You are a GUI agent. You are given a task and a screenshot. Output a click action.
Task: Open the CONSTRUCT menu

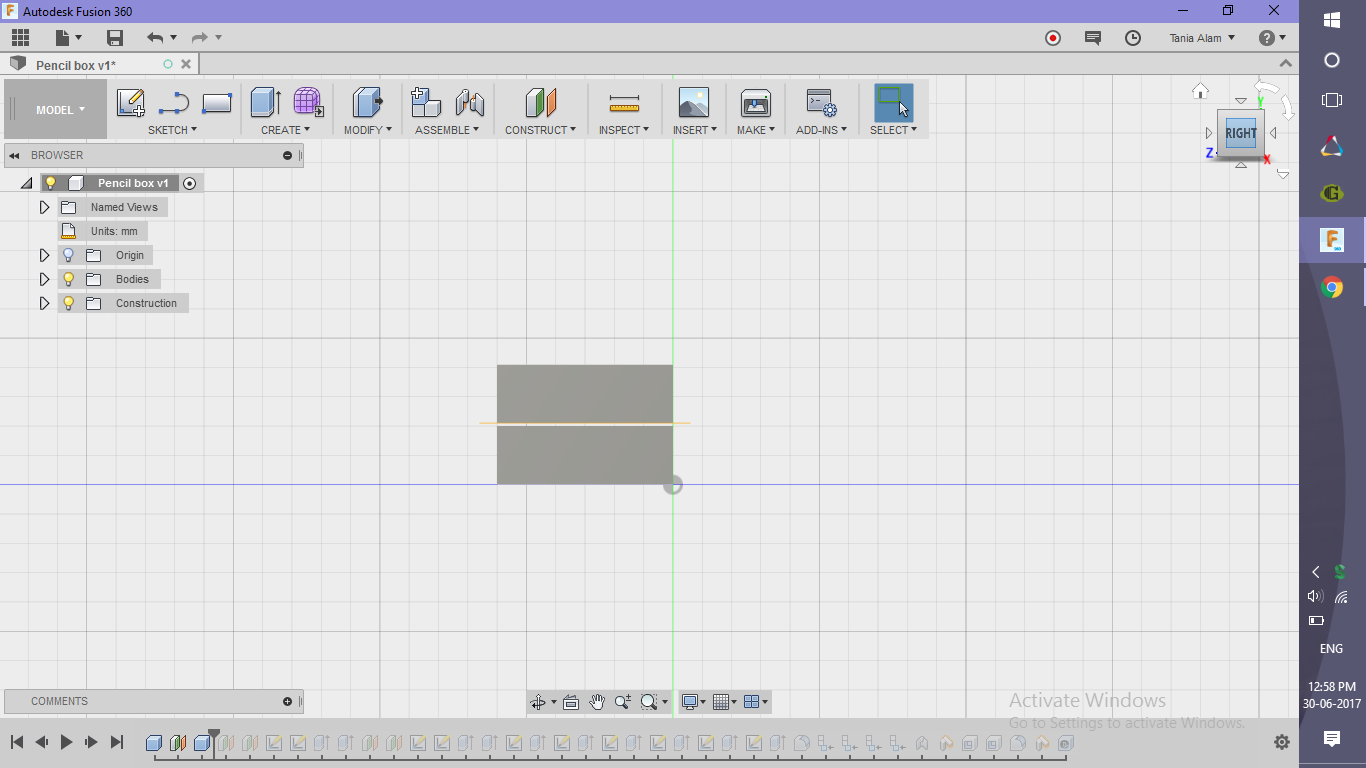540,130
